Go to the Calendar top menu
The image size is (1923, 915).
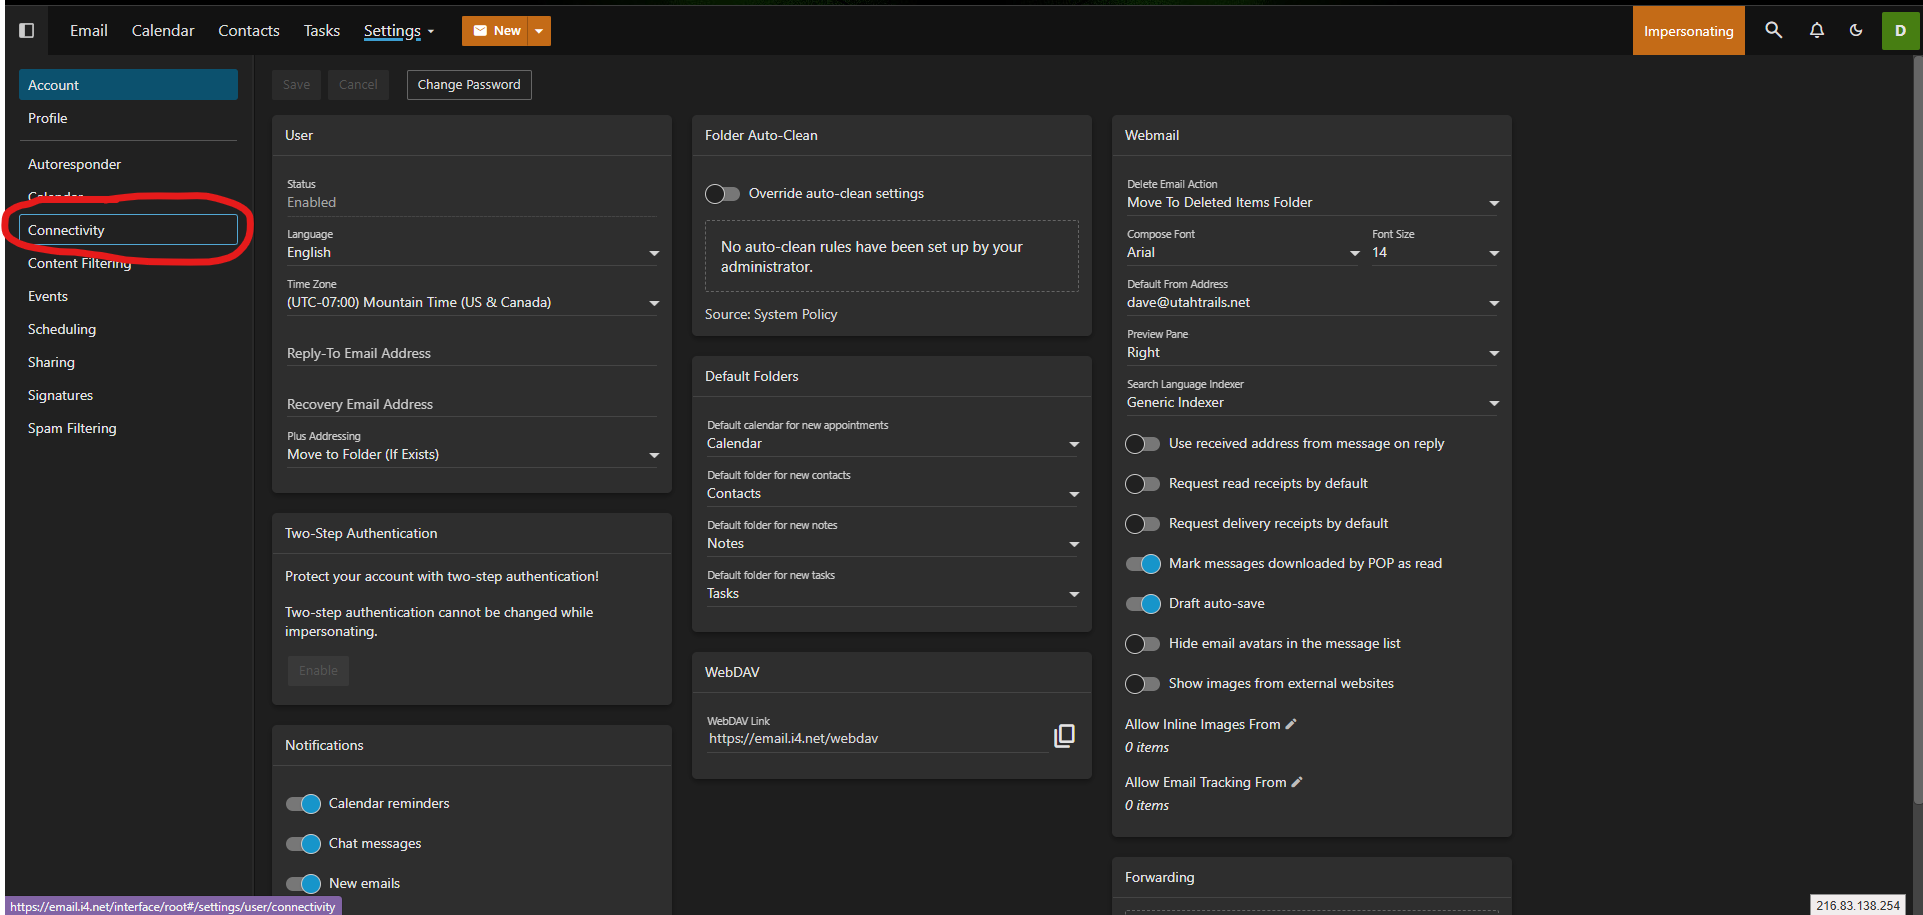click(163, 31)
